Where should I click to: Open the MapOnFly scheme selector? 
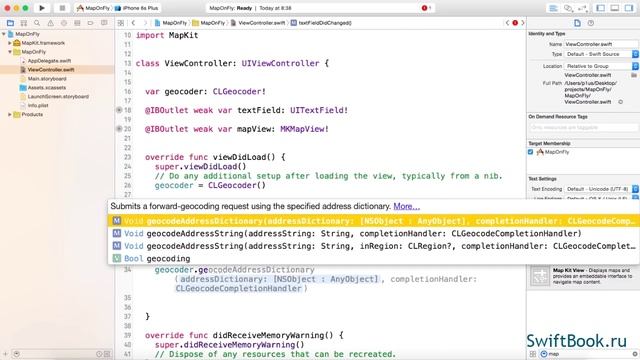[93, 8]
